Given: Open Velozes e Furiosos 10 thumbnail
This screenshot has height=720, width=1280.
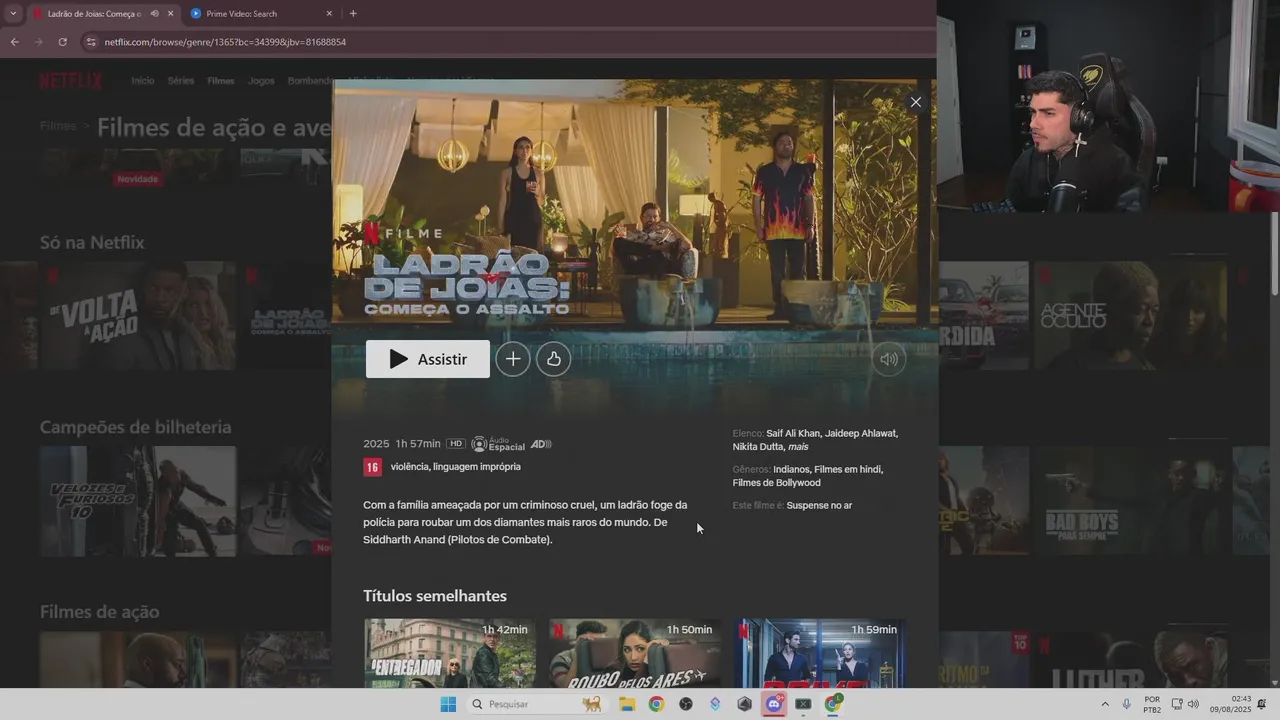Looking at the screenshot, I should [138, 501].
